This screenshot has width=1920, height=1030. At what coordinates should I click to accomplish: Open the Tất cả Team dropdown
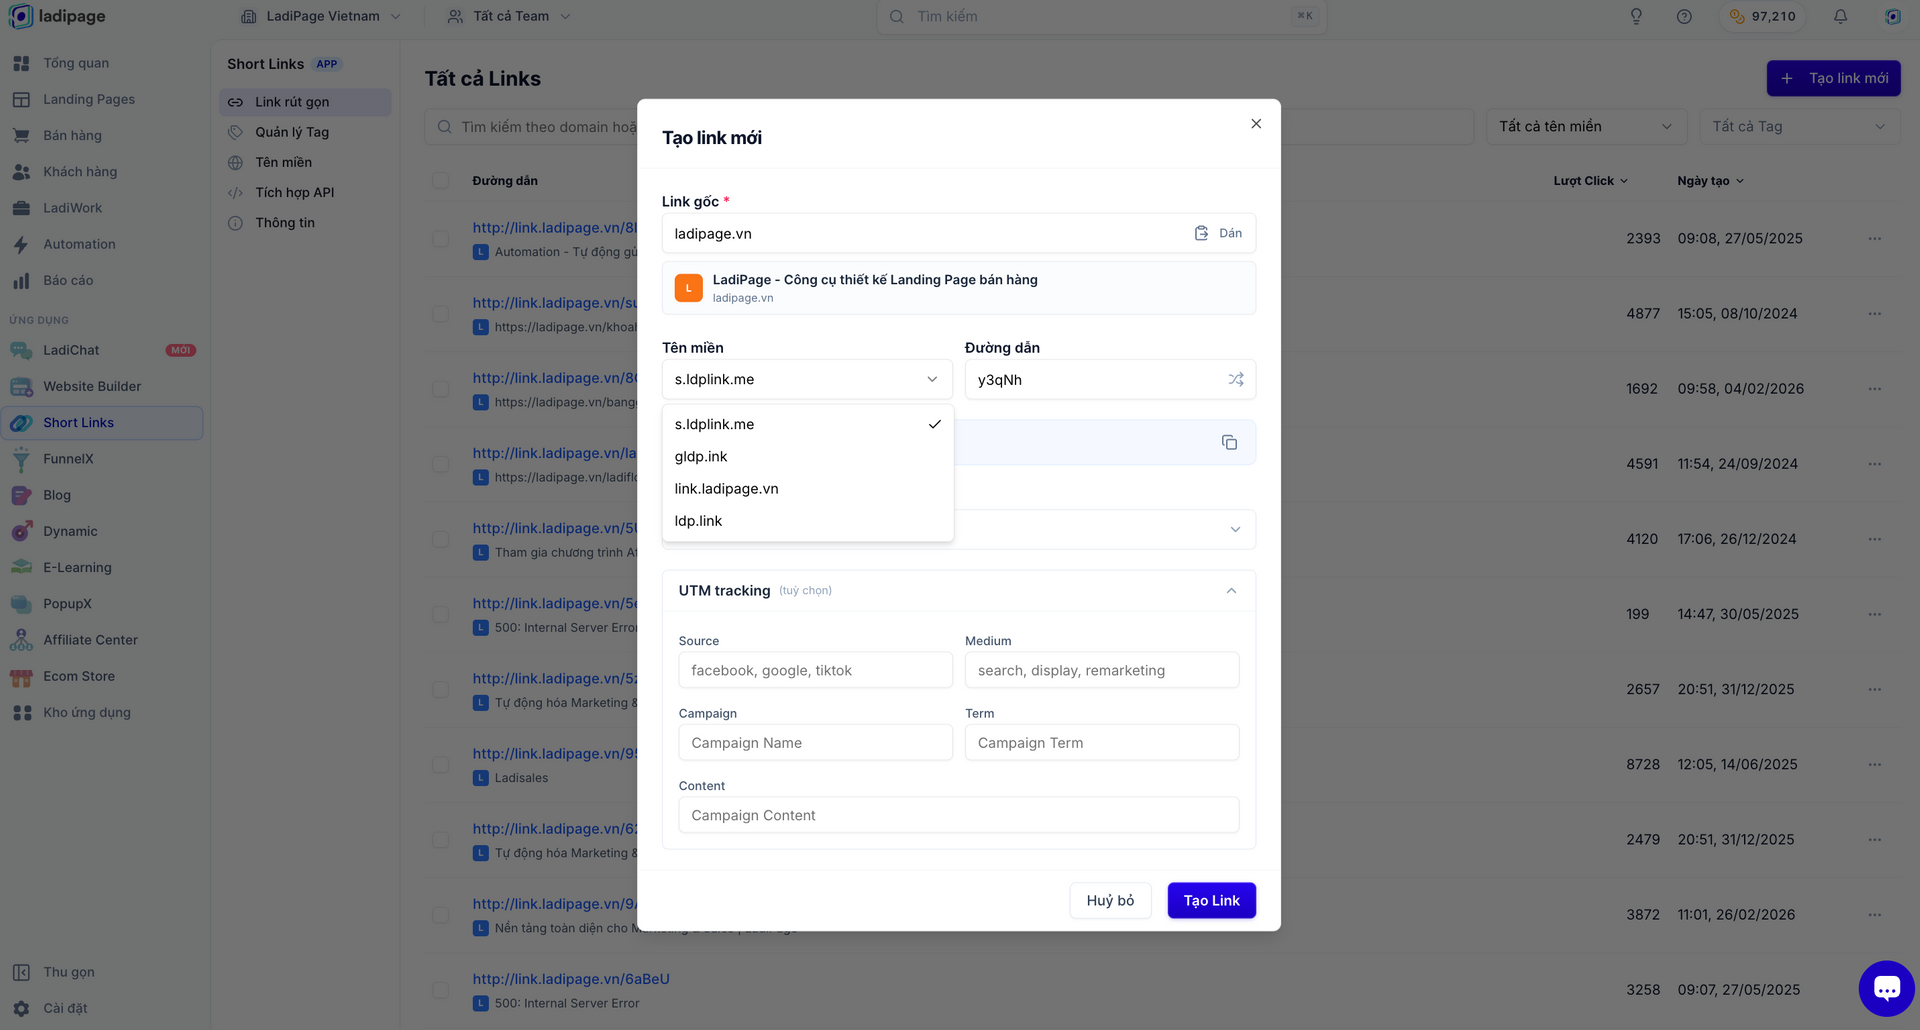click(x=510, y=16)
